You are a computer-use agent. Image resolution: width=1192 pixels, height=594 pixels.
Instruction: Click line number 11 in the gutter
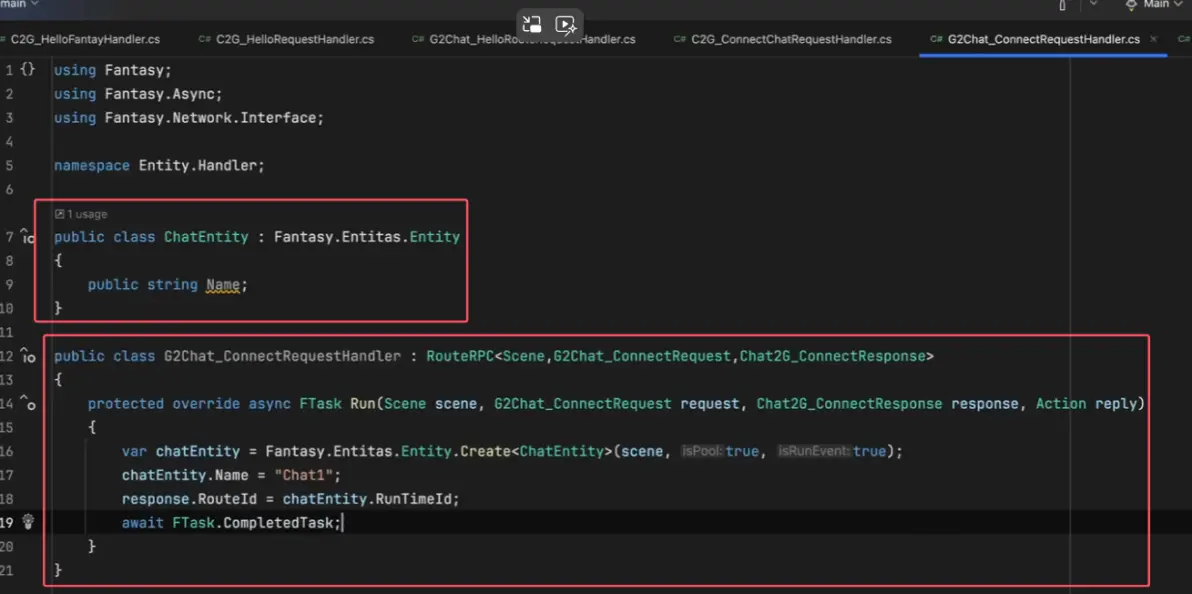coord(7,332)
